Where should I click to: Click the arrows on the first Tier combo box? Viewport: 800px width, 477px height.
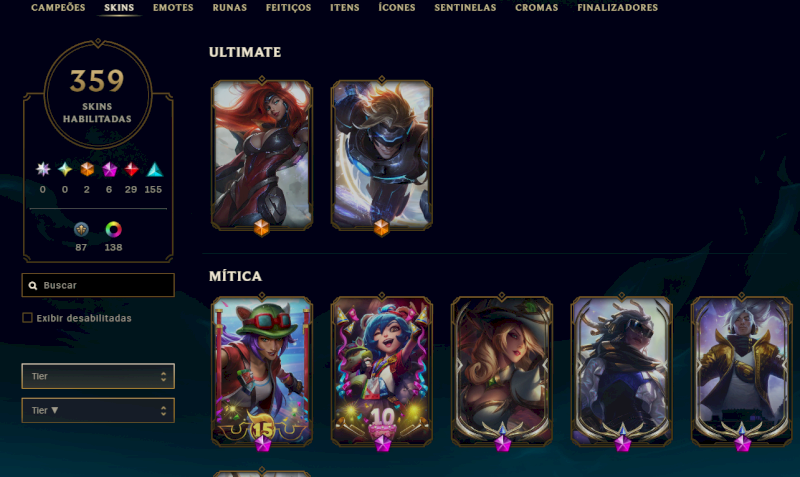(163, 376)
